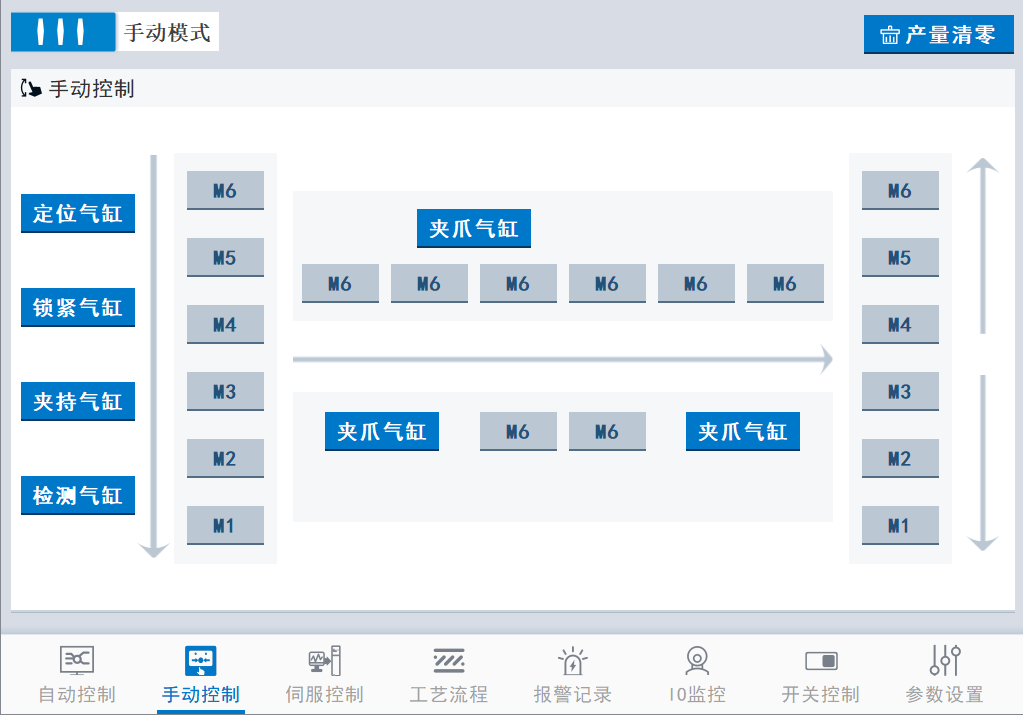
Task: Toggle the 检测气缸 detection cylinder
Action: [78, 496]
